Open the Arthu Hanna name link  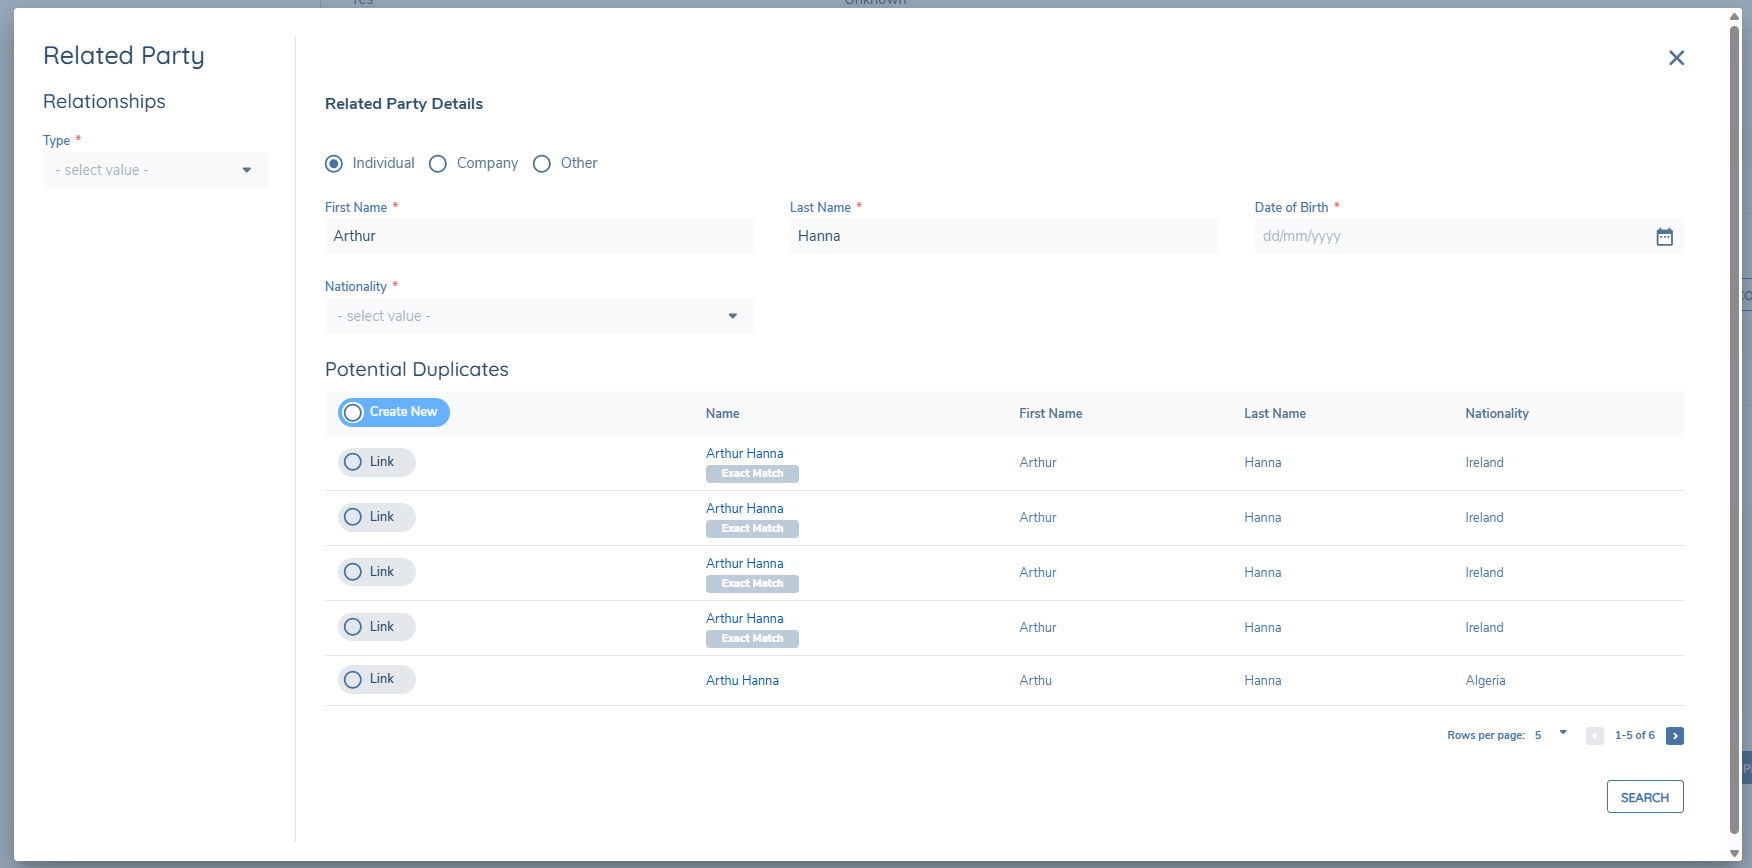pyautogui.click(x=742, y=681)
